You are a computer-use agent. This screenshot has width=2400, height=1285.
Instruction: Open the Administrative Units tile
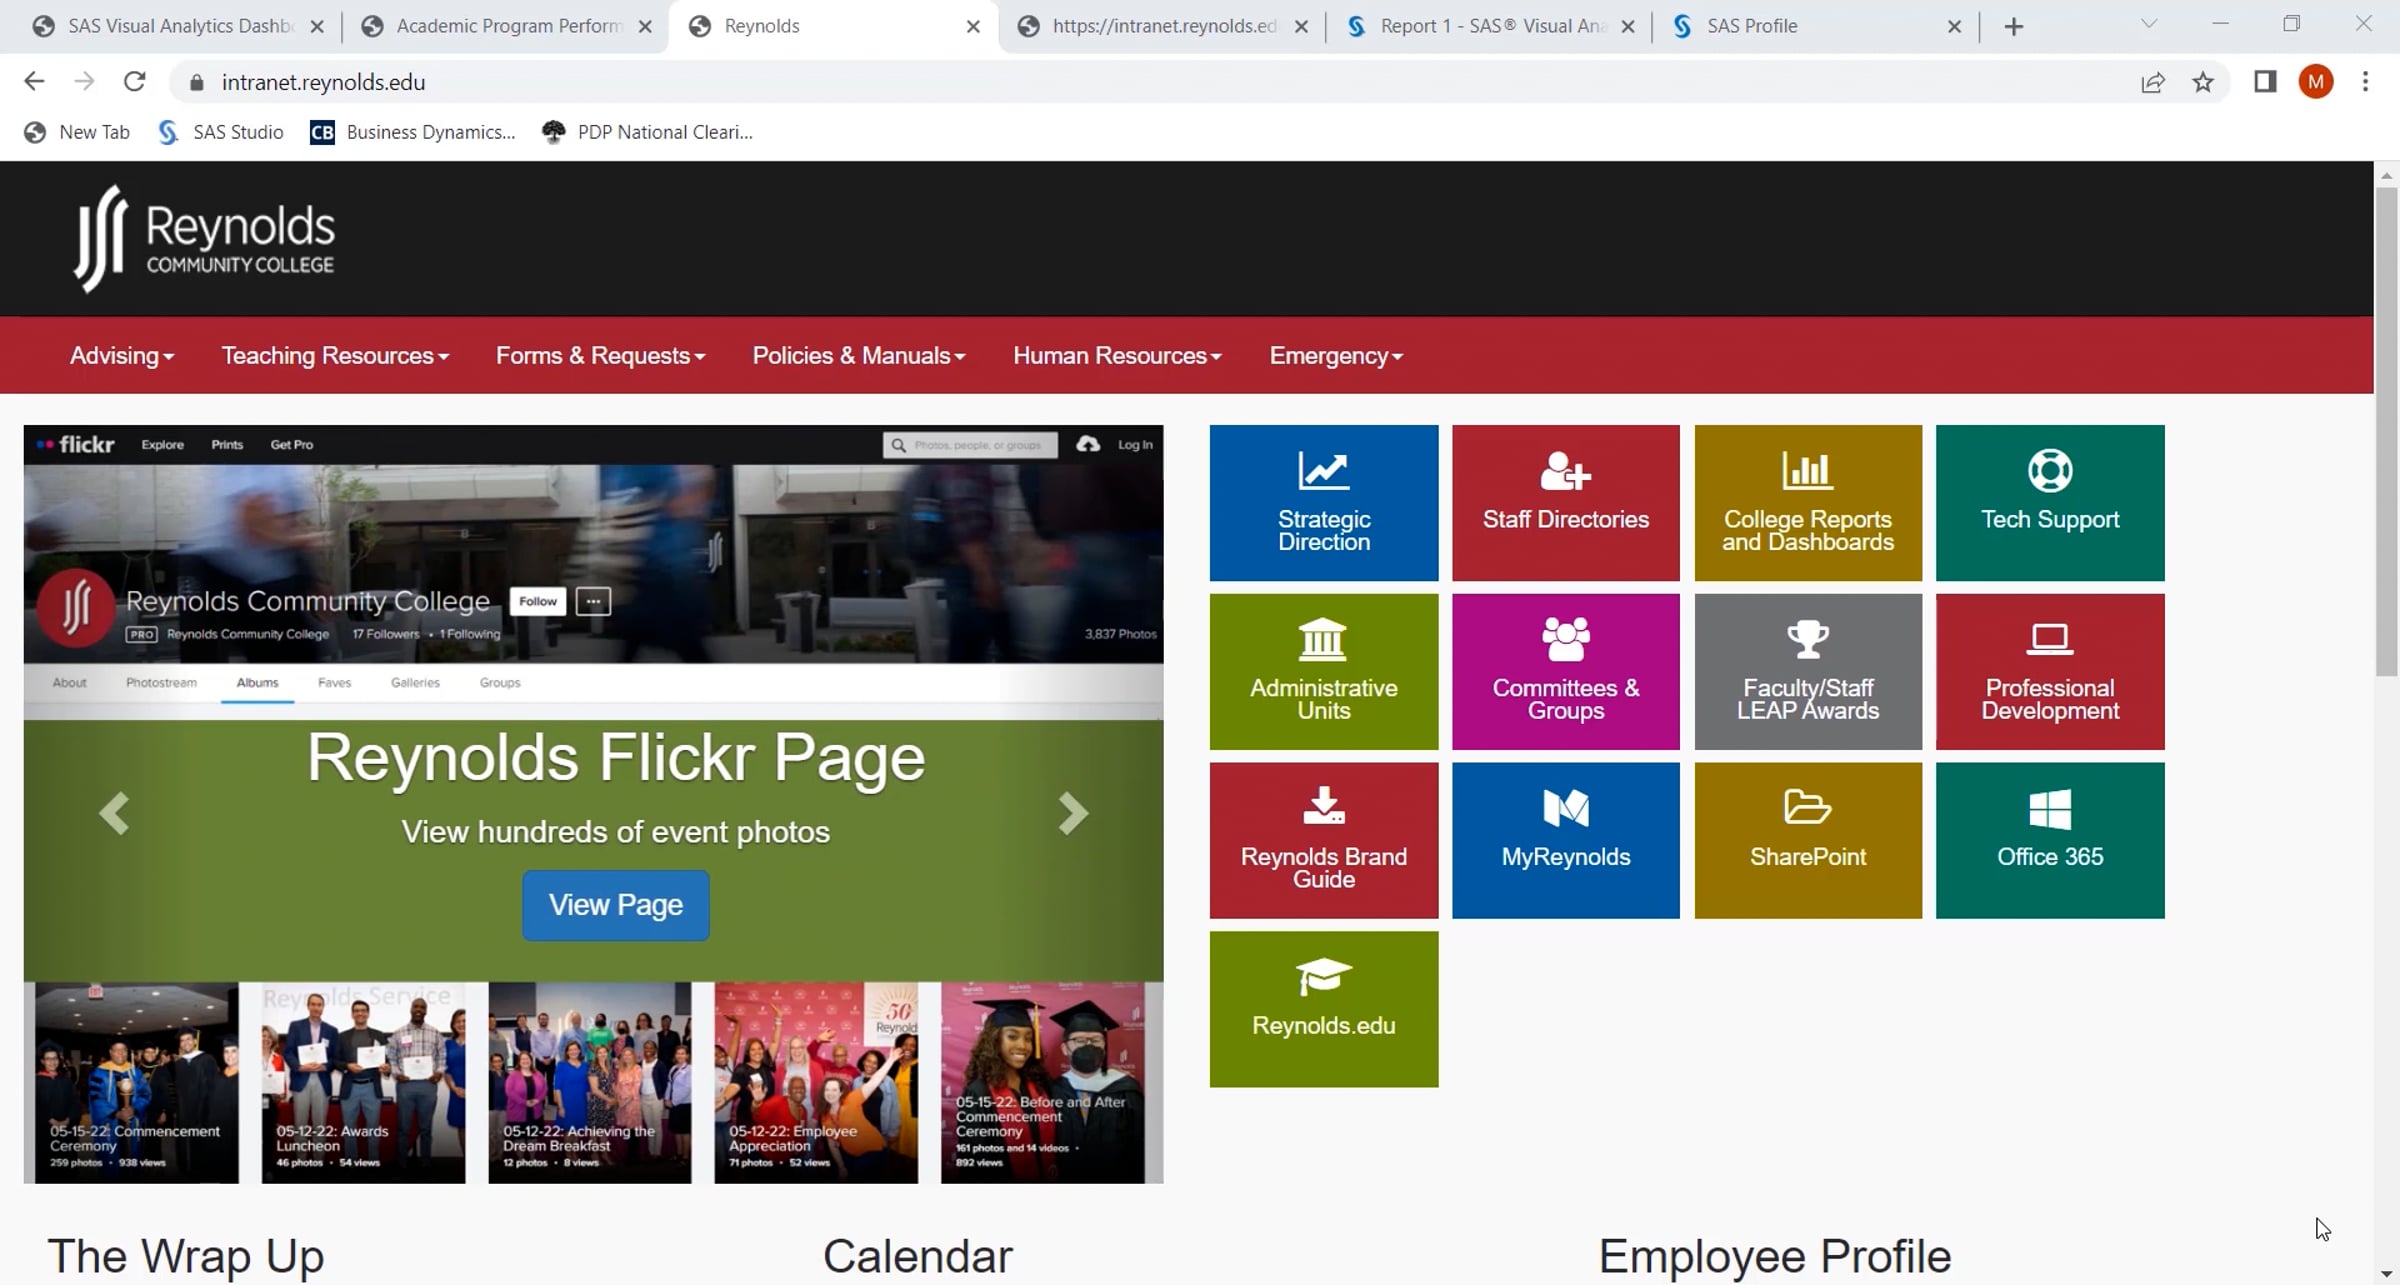point(1323,671)
